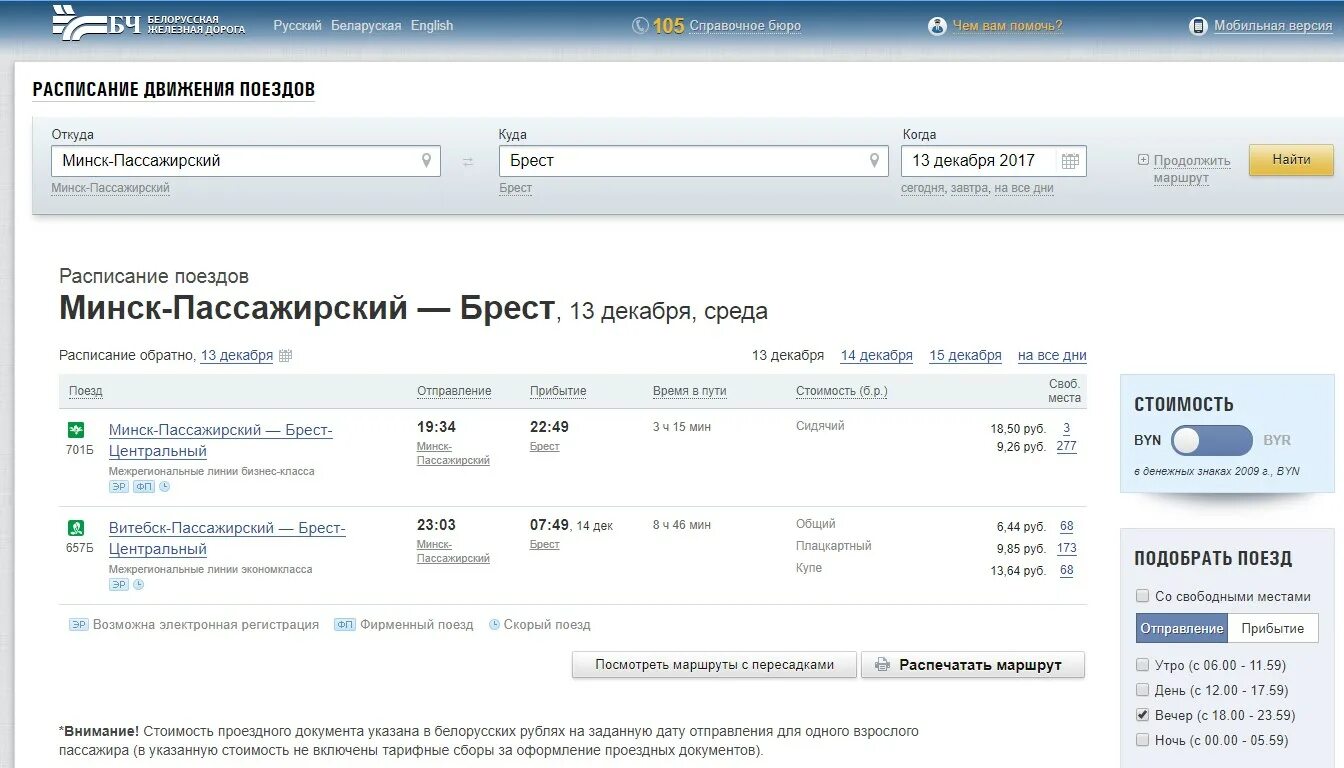Open Чем вам помочь link

point(1007,26)
